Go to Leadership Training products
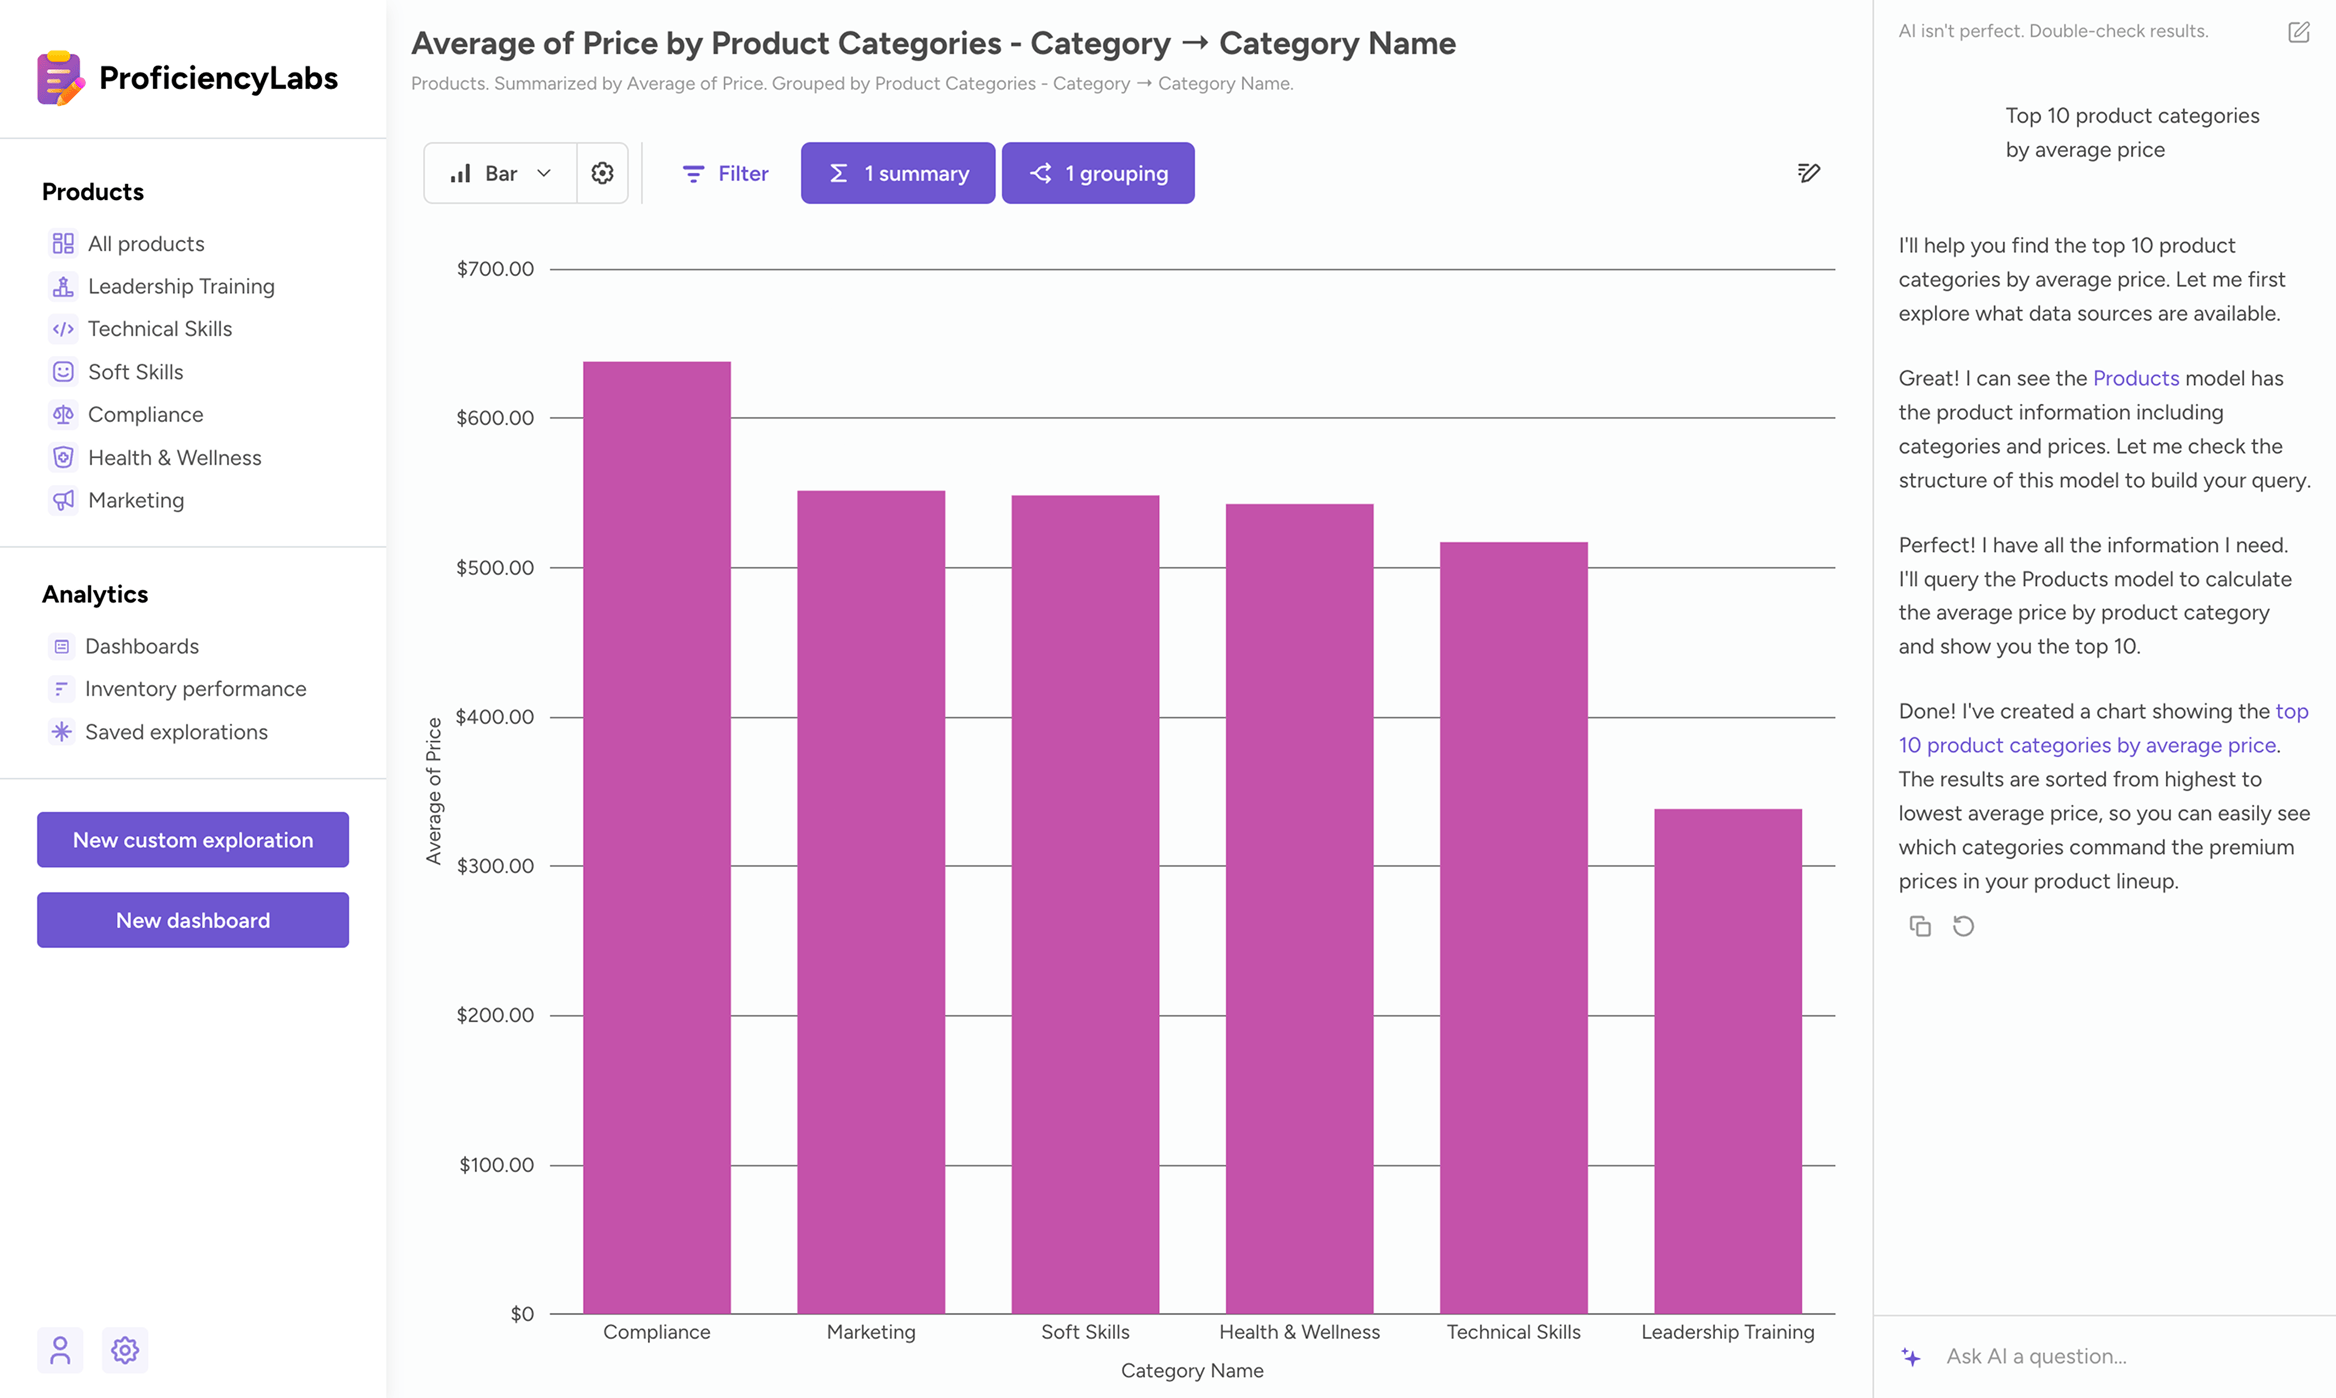2336x1398 pixels. click(181, 286)
